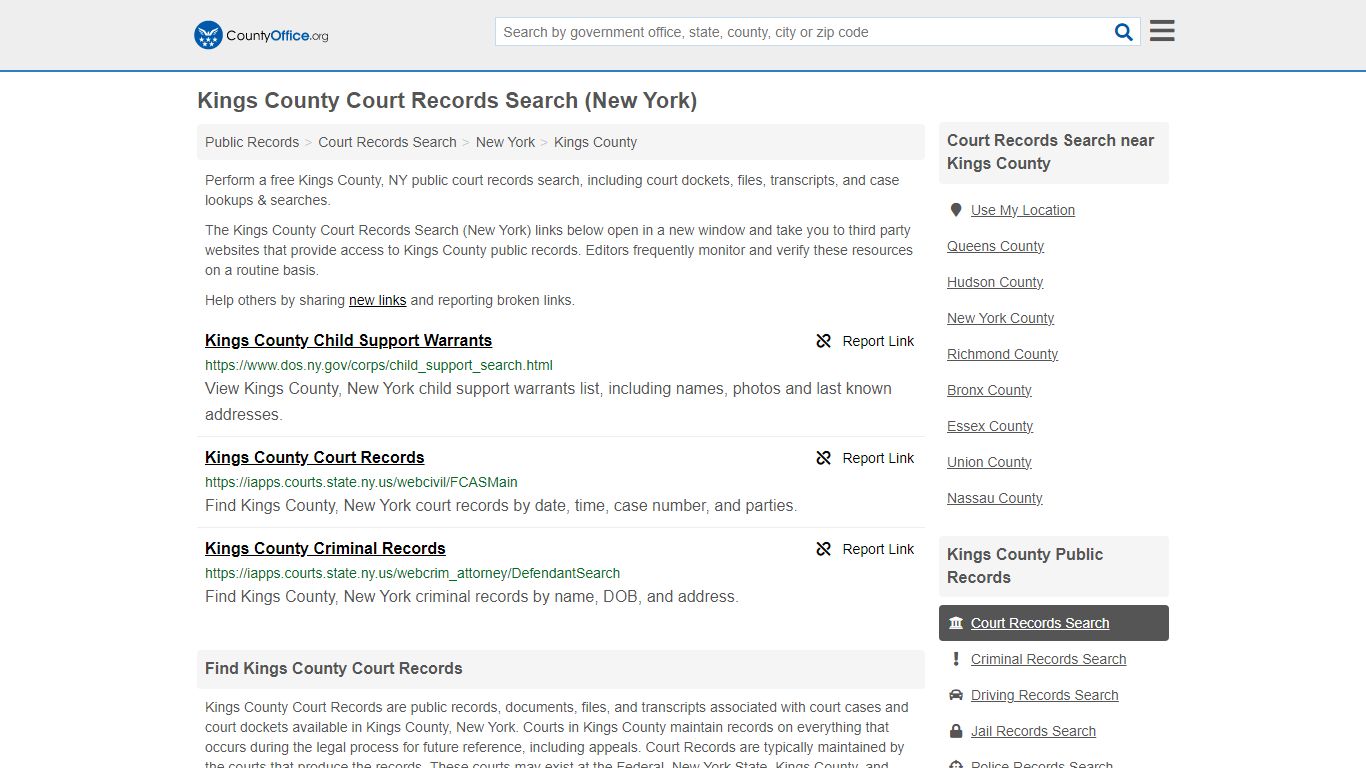
Task: Follow the 'new links' hyperlink
Action: click(x=377, y=300)
